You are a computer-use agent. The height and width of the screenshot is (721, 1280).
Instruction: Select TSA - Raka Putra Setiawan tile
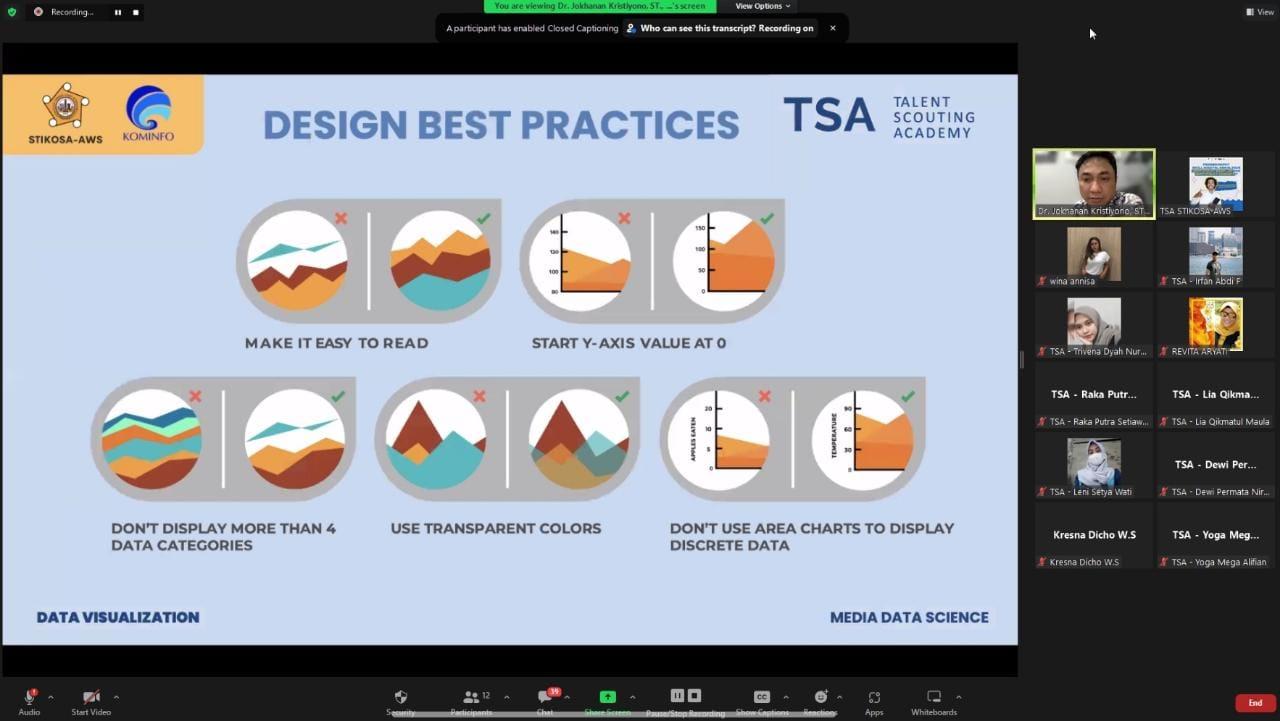pos(1094,395)
